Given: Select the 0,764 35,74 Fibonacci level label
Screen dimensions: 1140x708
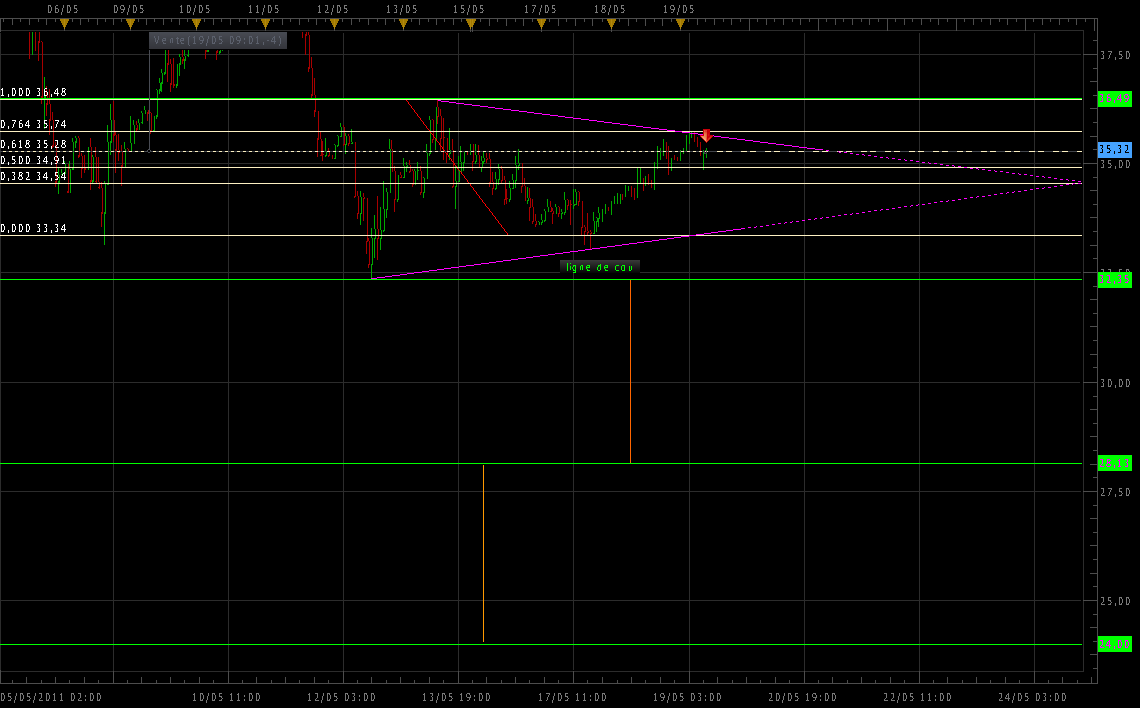Looking at the screenshot, I should coord(34,125).
